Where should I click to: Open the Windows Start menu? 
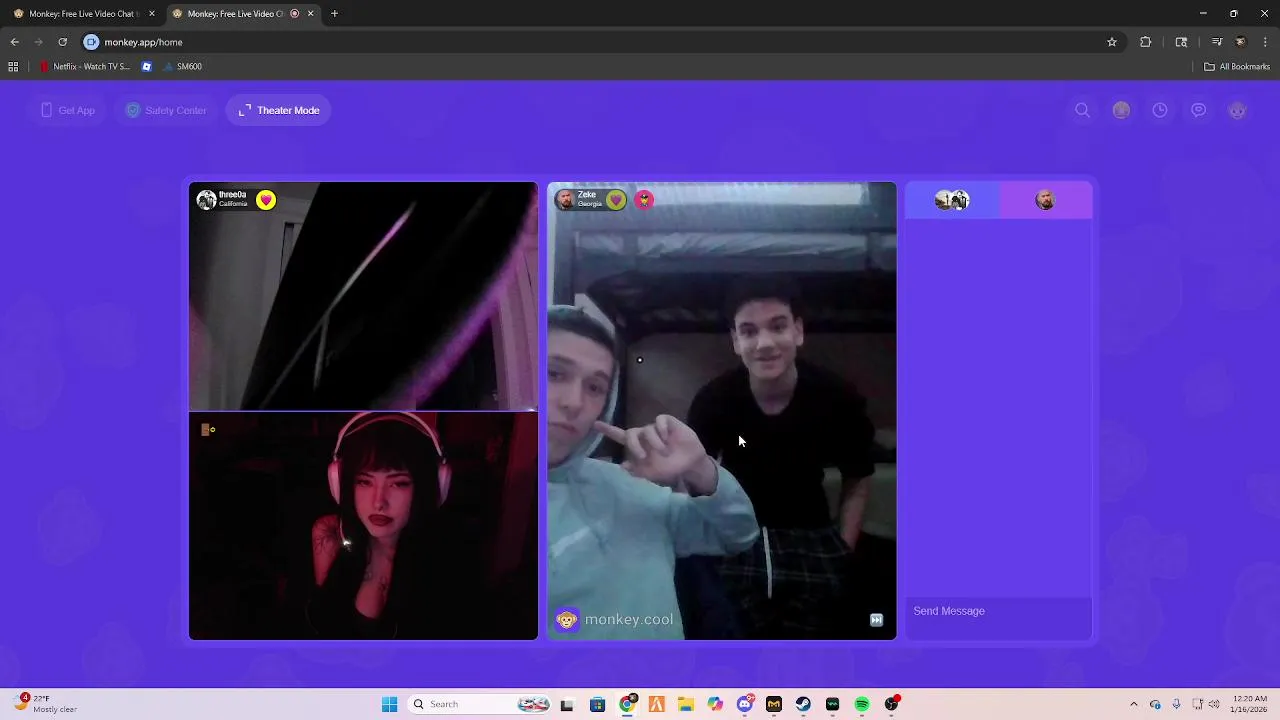(x=390, y=704)
